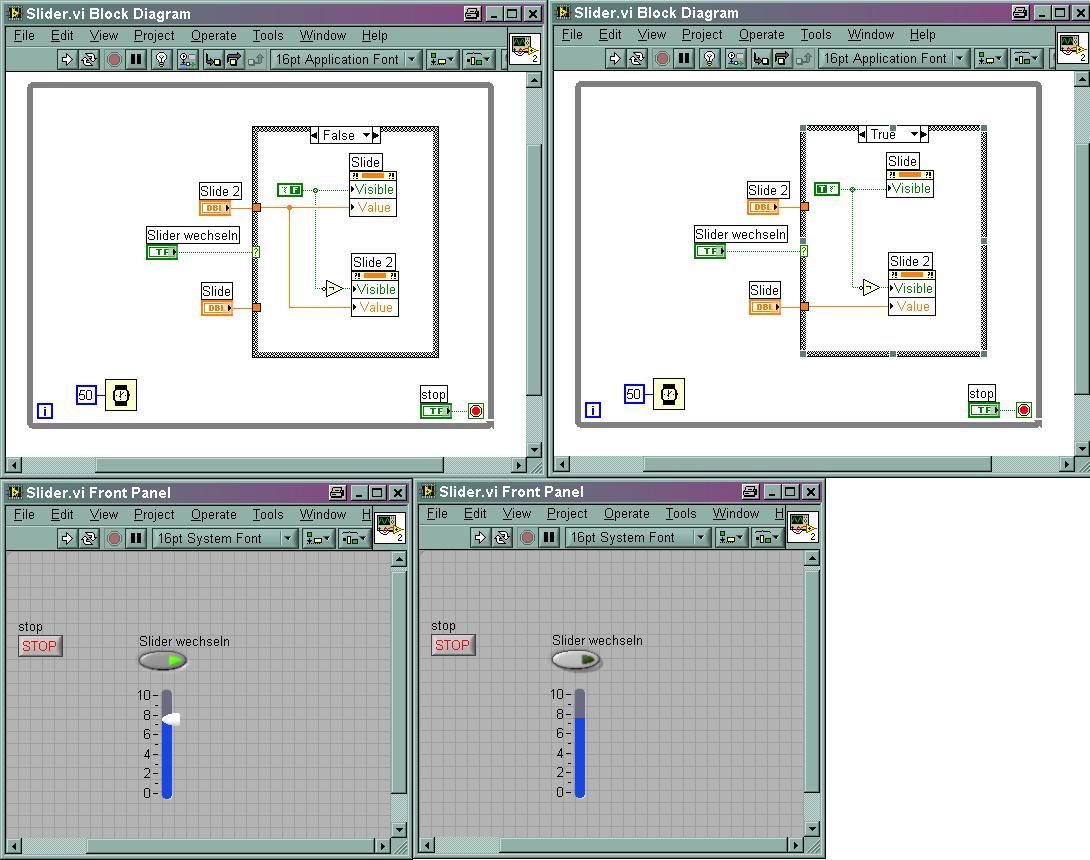Click Not gate in left block diagram
Viewport: 1090px width, 860px height.
(334, 289)
